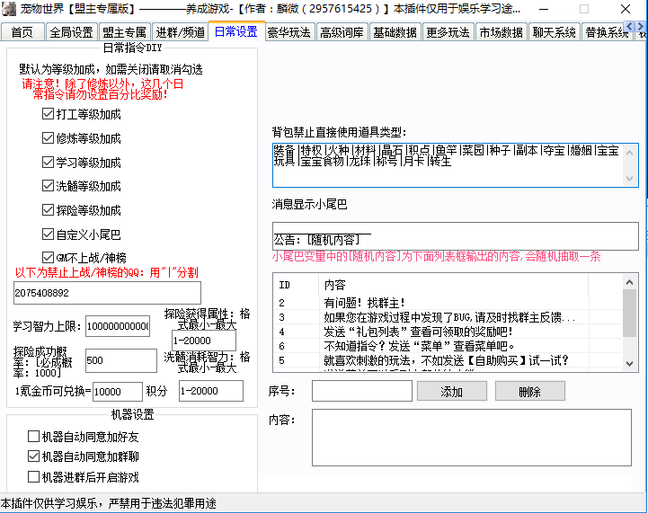Click the 学习智力上限 value field
Viewport: 648px width, 513px height.
click(x=117, y=327)
